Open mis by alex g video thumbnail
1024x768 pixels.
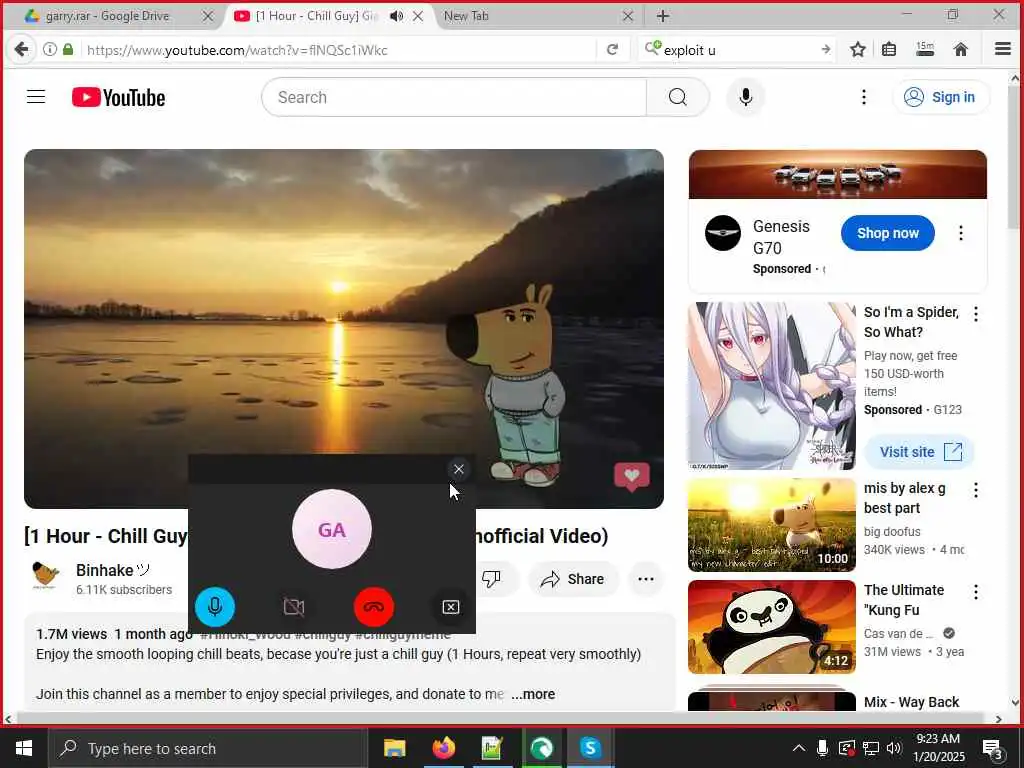771,525
